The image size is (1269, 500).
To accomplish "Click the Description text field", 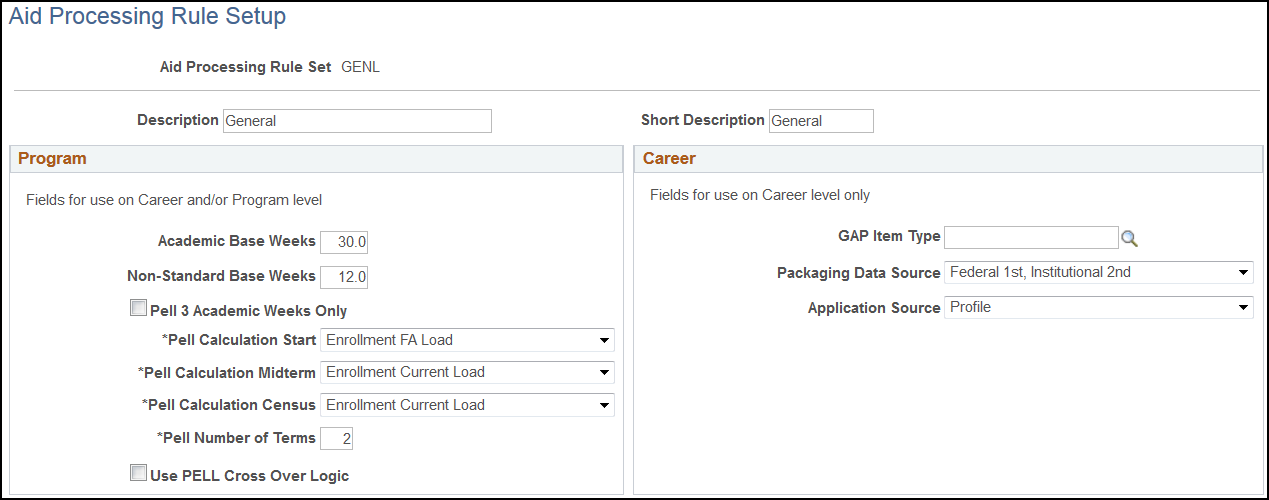I will [x=357, y=121].
